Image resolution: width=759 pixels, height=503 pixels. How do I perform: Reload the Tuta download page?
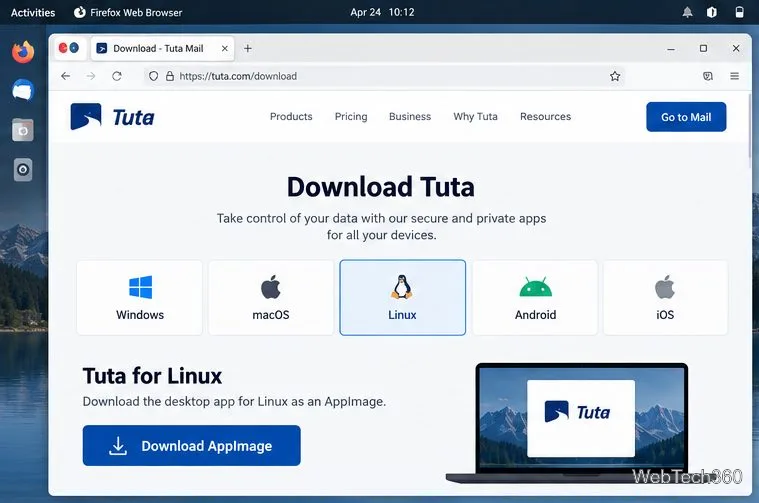[x=117, y=76]
